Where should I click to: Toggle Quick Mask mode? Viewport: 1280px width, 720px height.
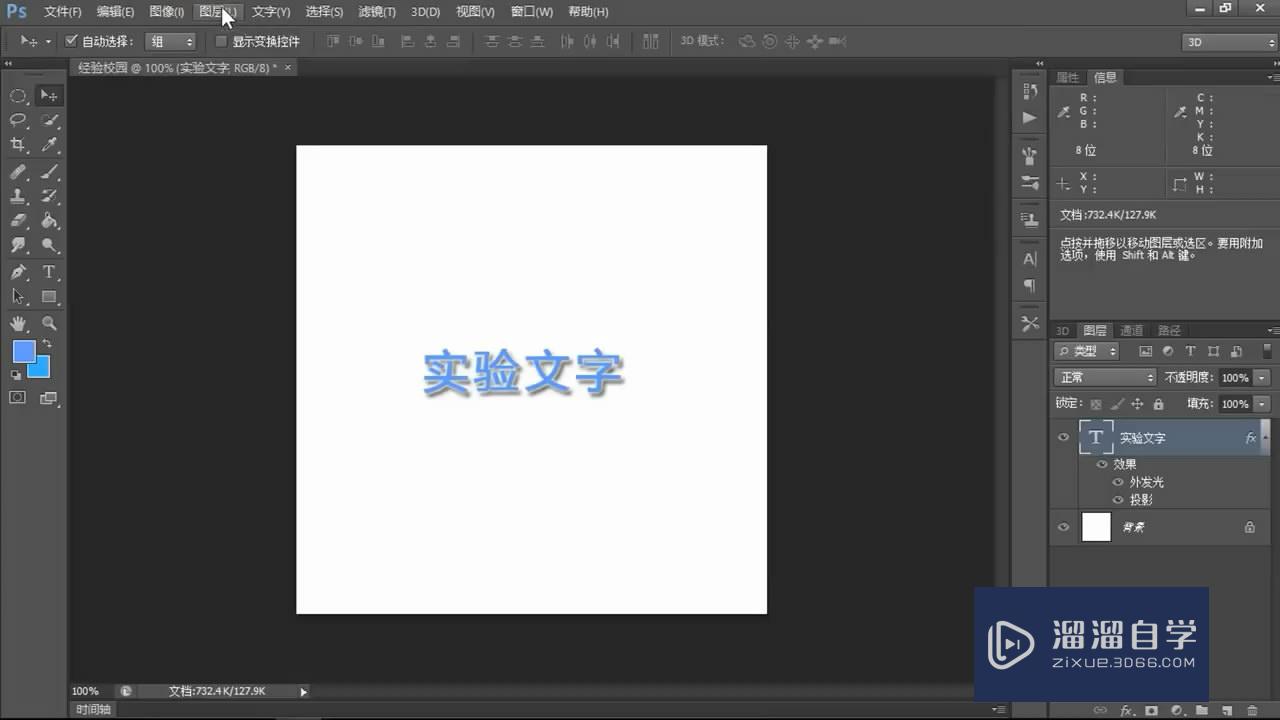point(18,398)
